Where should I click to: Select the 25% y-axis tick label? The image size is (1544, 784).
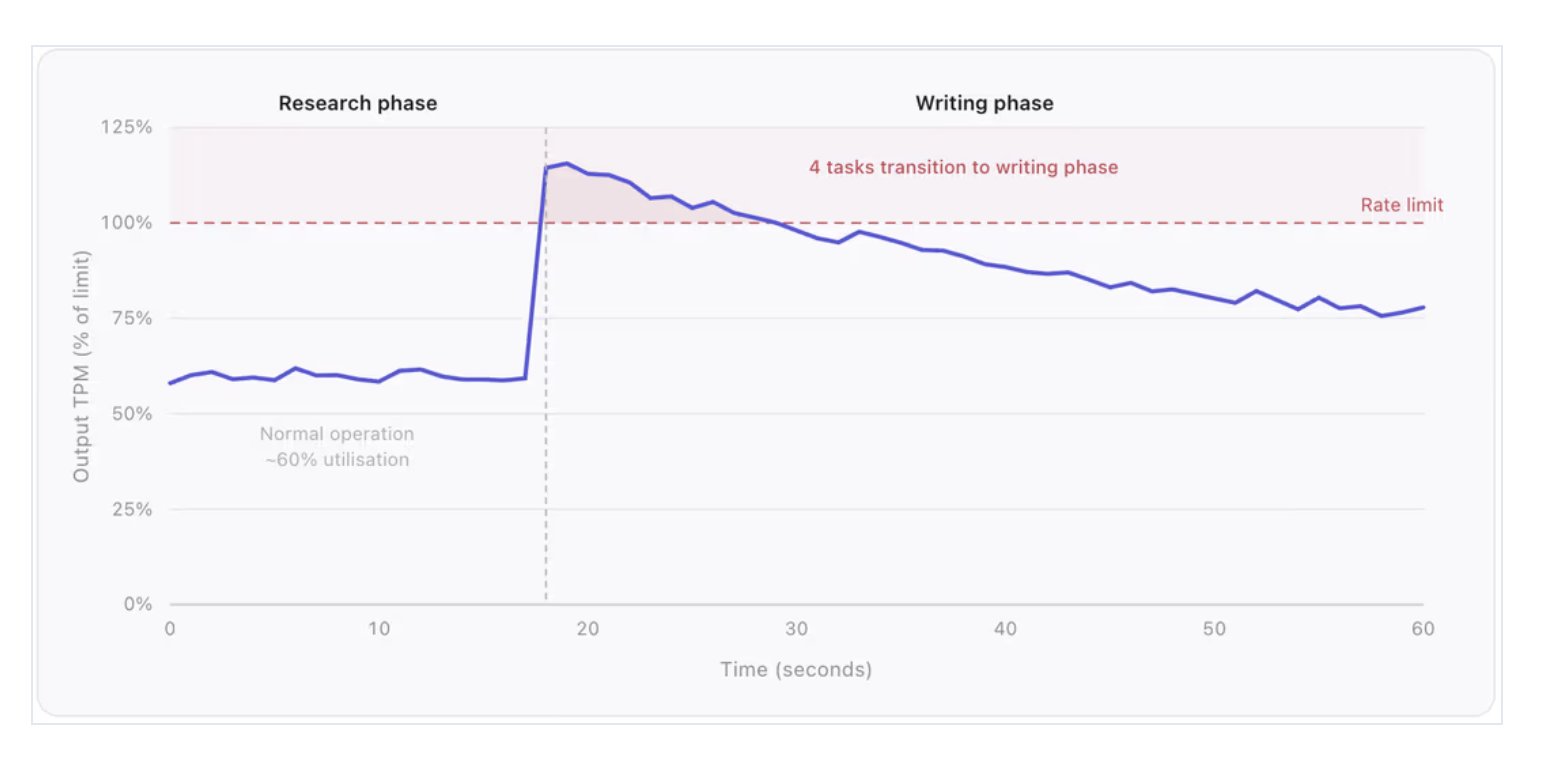coord(130,509)
